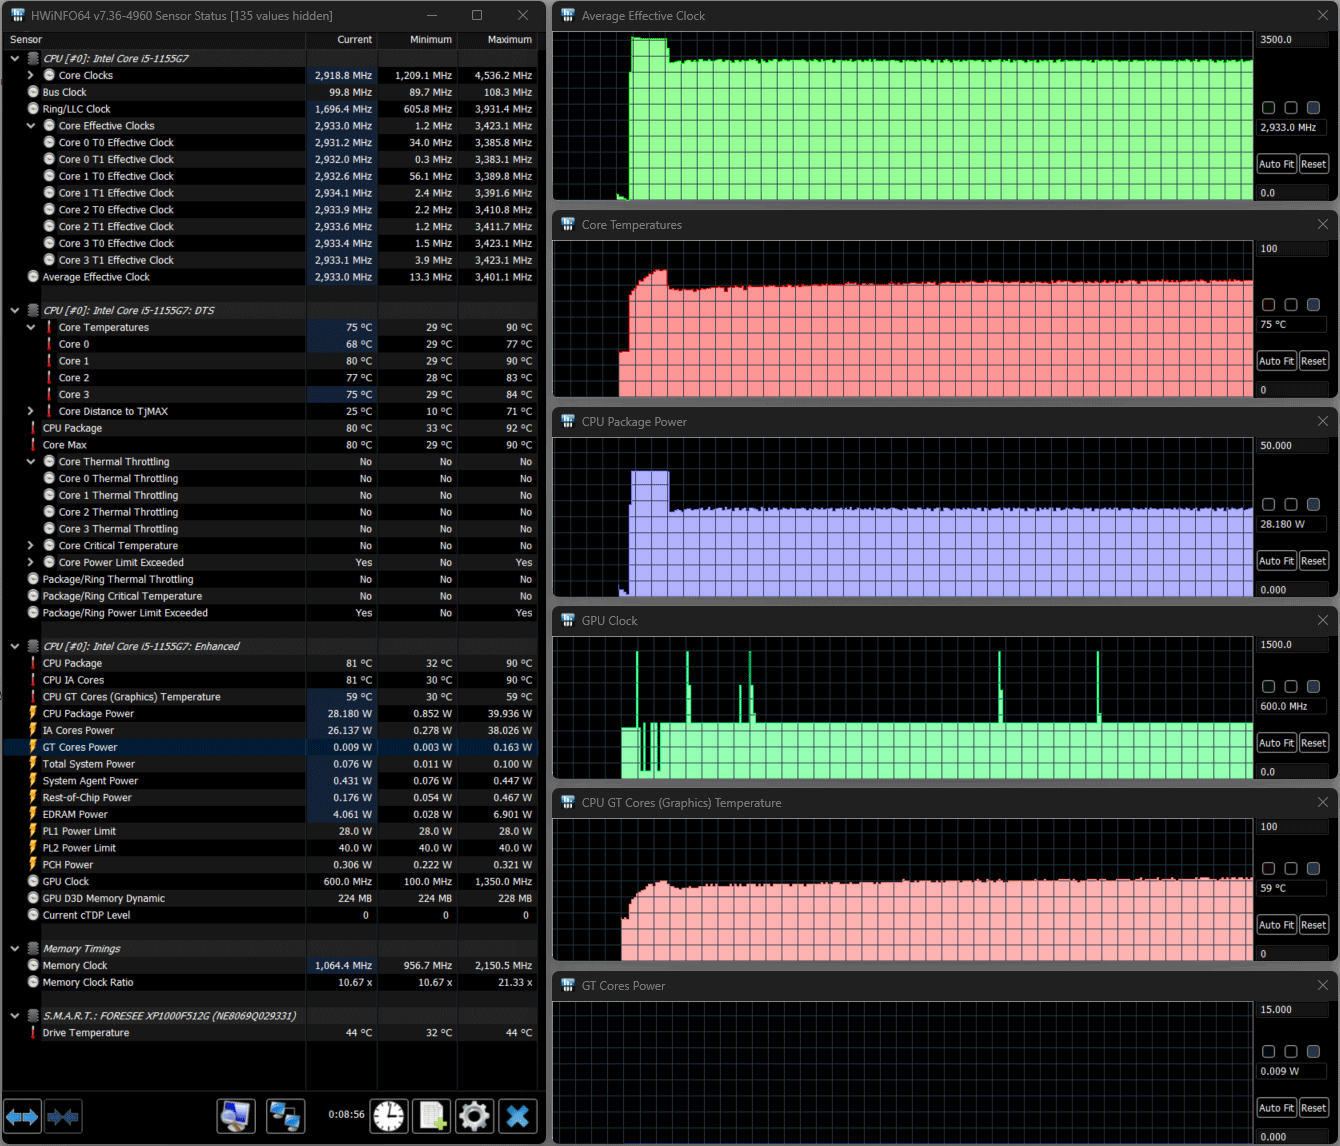This screenshot has height=1146, width=1340.
Task: Click the Minimum column header
Action: [417, 40]
